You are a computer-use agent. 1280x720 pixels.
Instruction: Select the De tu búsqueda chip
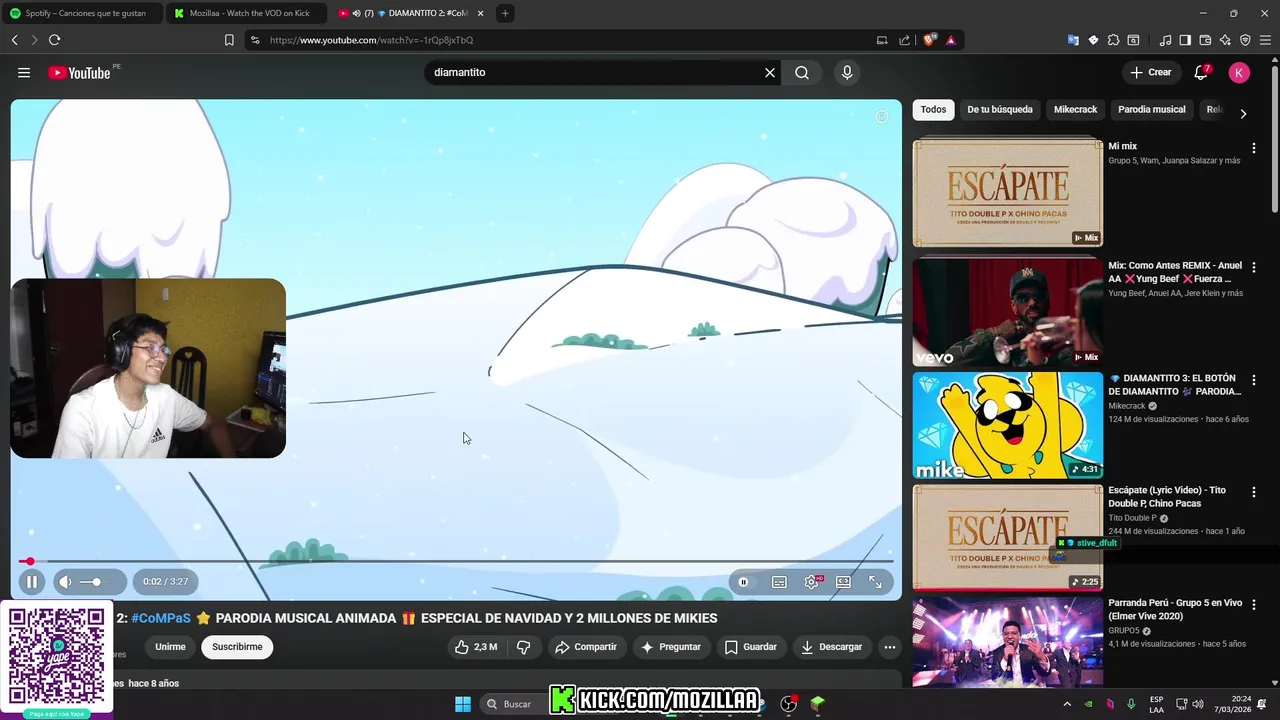pyautogui.click(x=1000, y=110)
